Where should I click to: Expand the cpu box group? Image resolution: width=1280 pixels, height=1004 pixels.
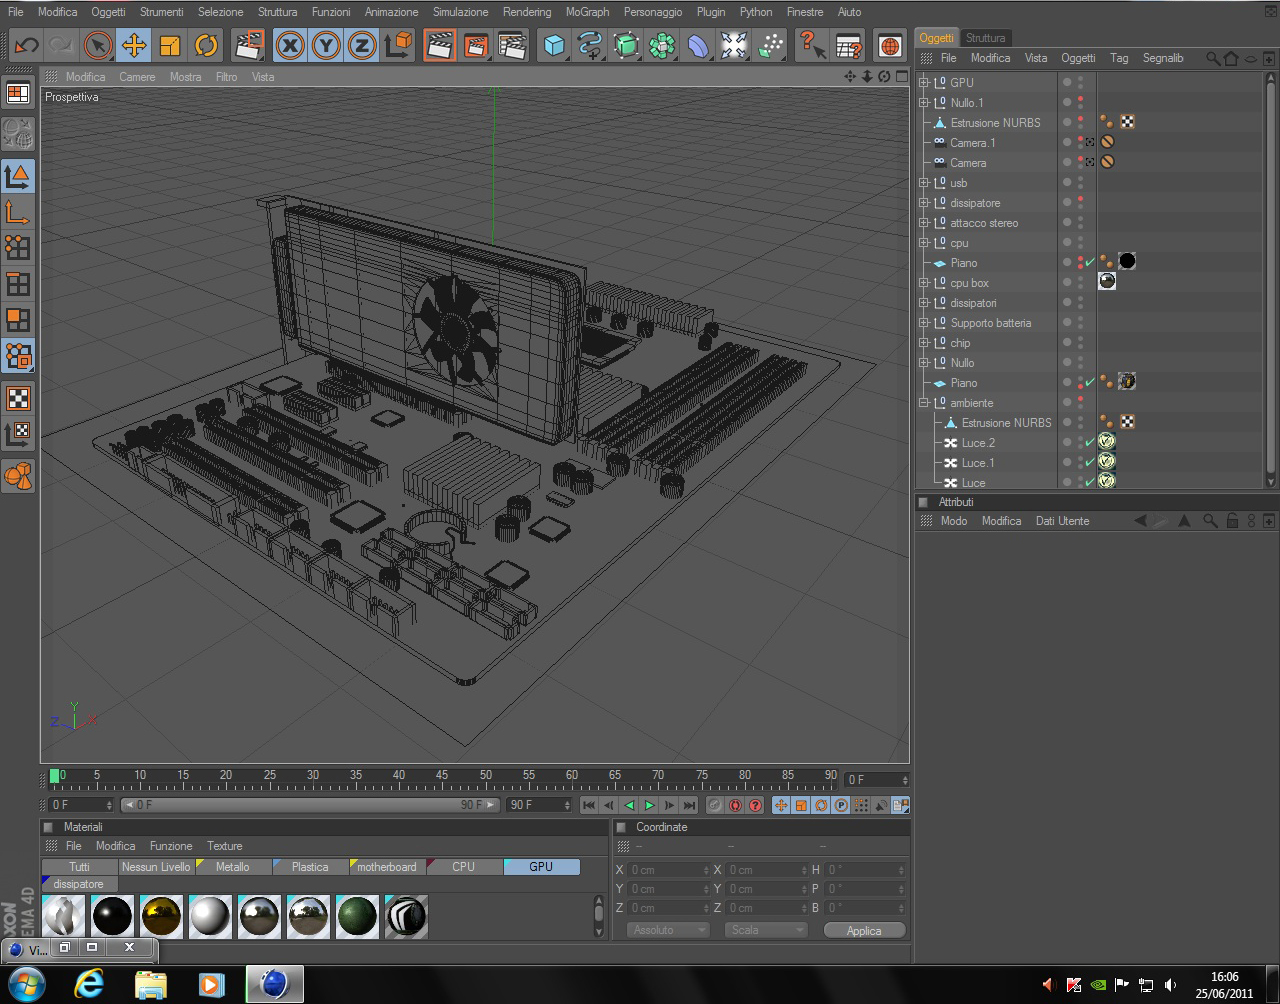[924, 282]
